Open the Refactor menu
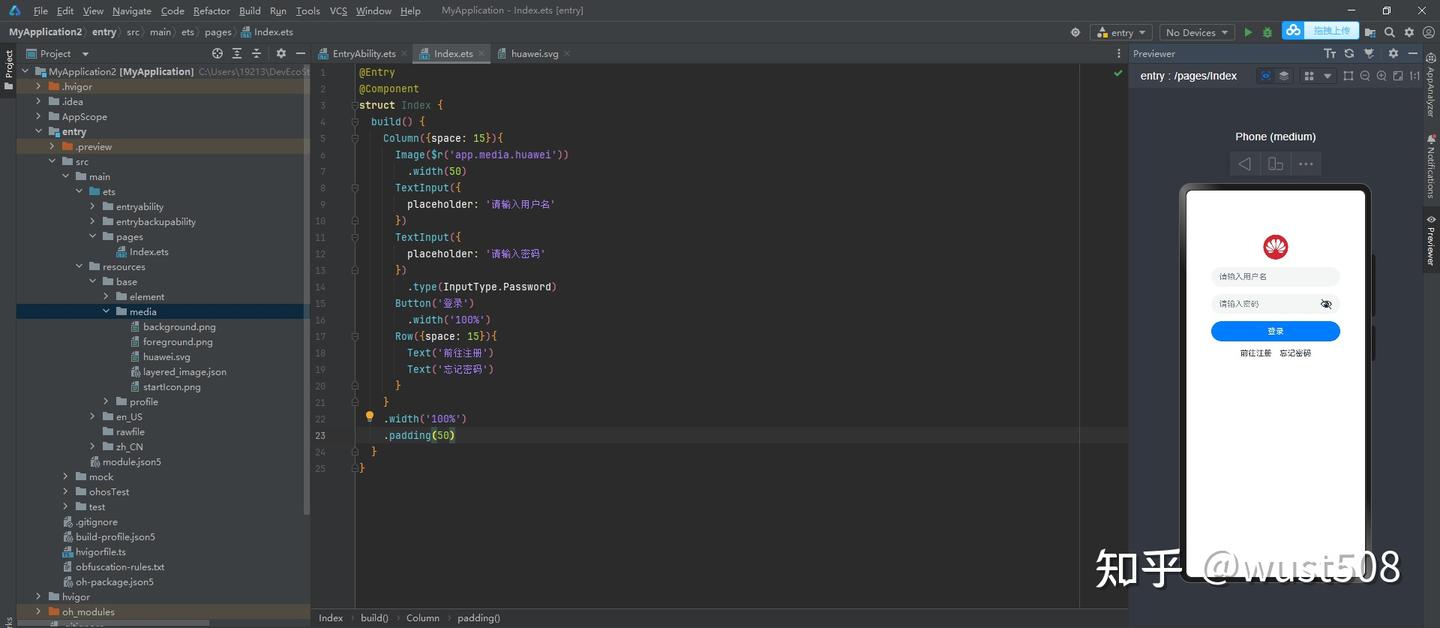1440x628 pixels. click(x=211, y=11)
